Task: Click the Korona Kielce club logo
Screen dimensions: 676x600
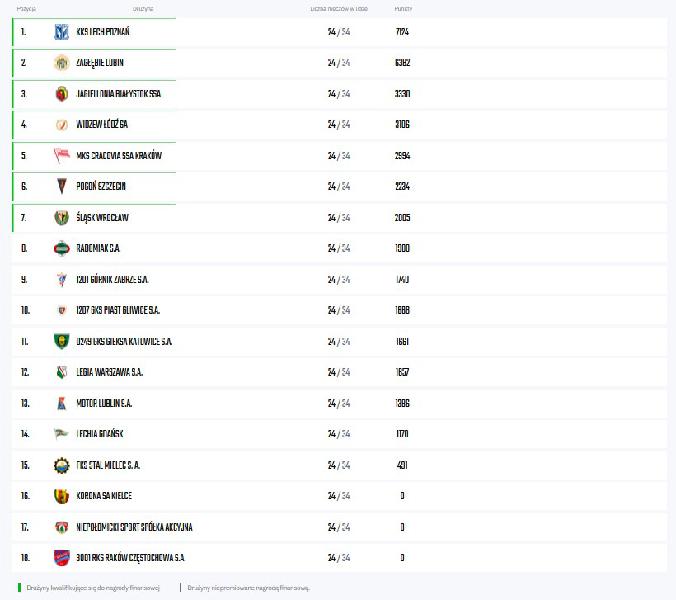Action: pos(61,496)
